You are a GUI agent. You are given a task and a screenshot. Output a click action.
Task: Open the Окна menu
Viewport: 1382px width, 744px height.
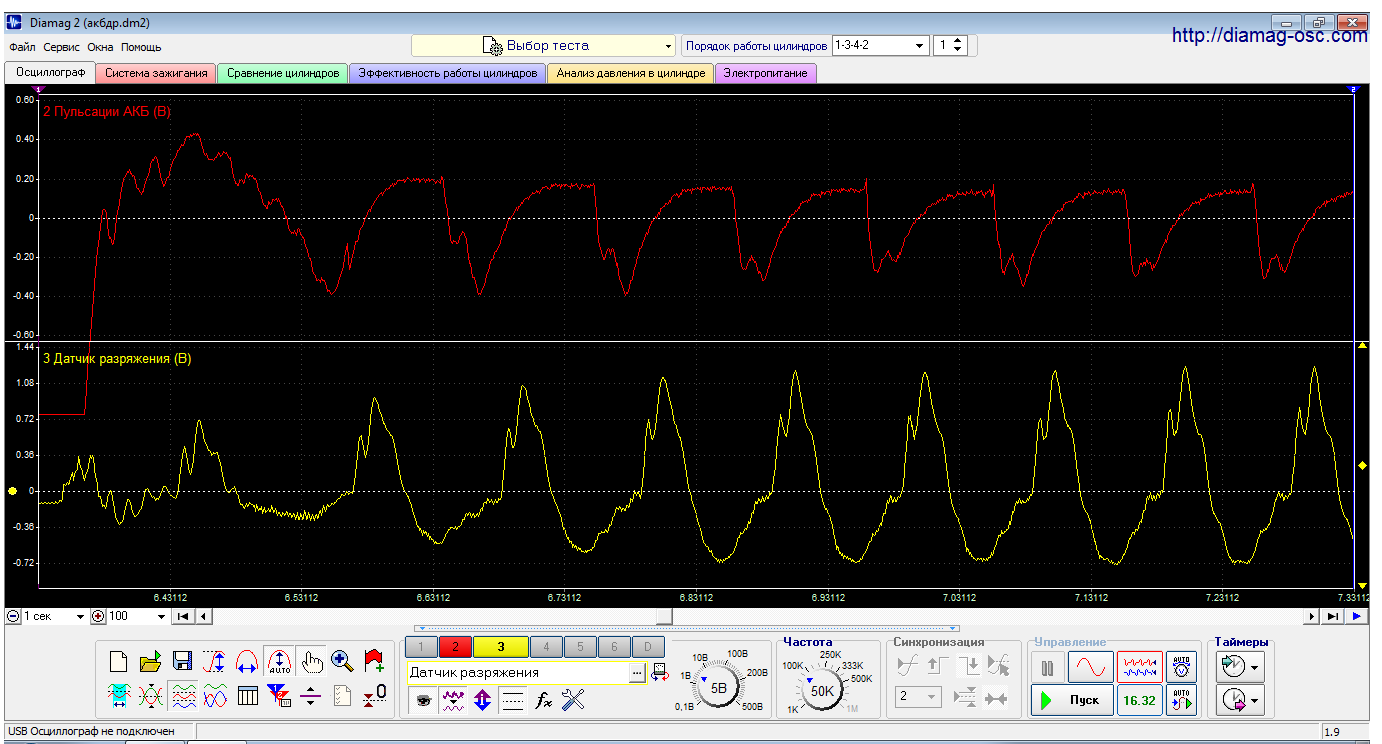[x=100, y=47]
